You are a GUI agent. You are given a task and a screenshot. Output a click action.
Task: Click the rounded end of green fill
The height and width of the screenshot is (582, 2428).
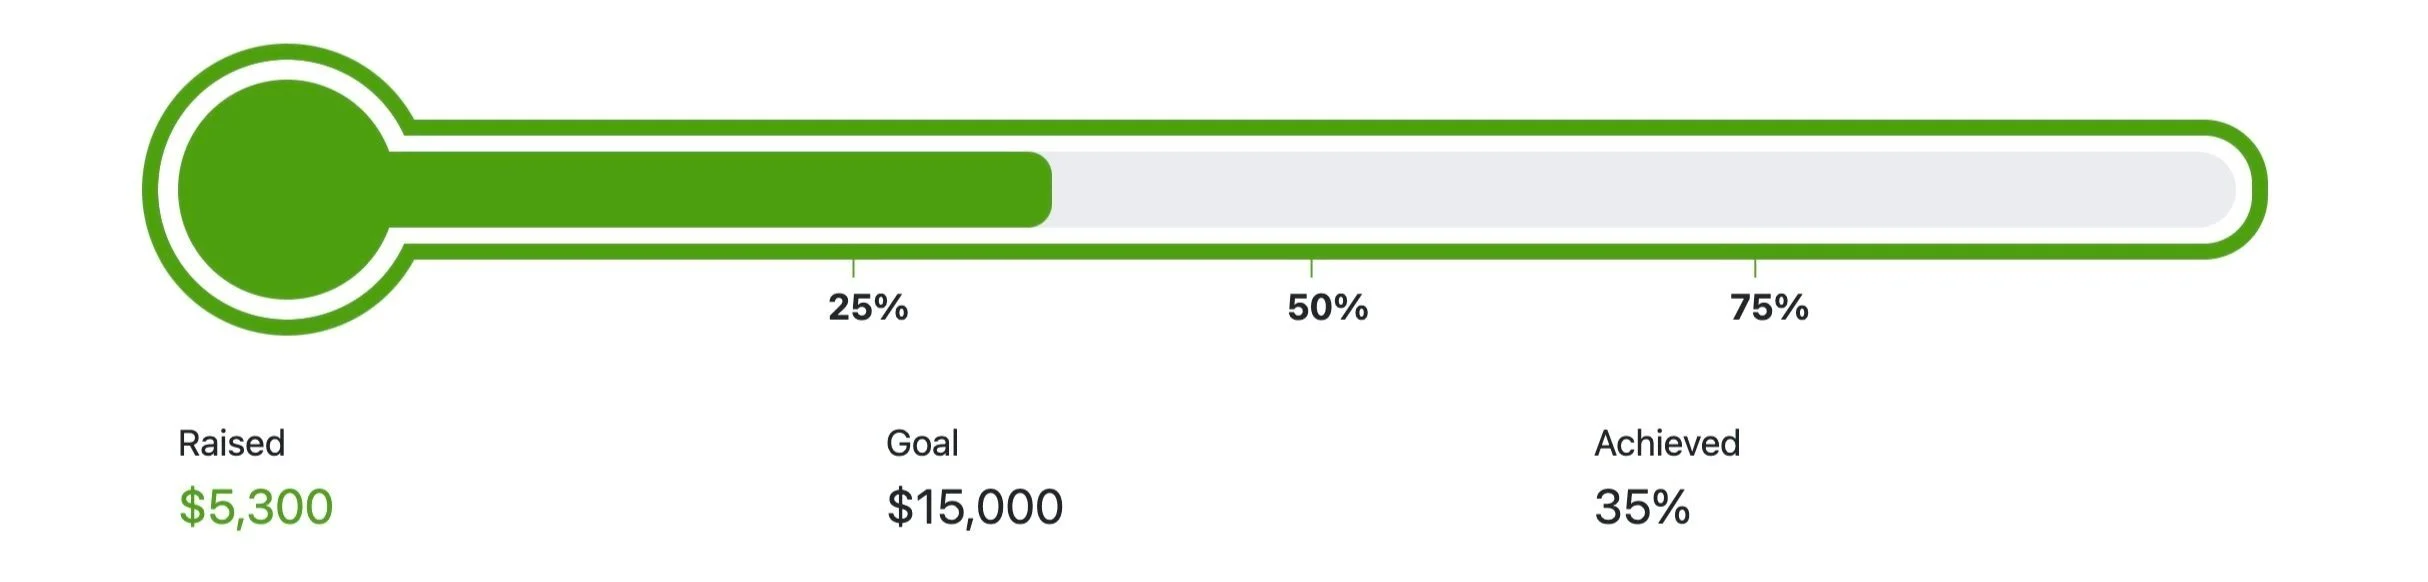(1040, 190)
